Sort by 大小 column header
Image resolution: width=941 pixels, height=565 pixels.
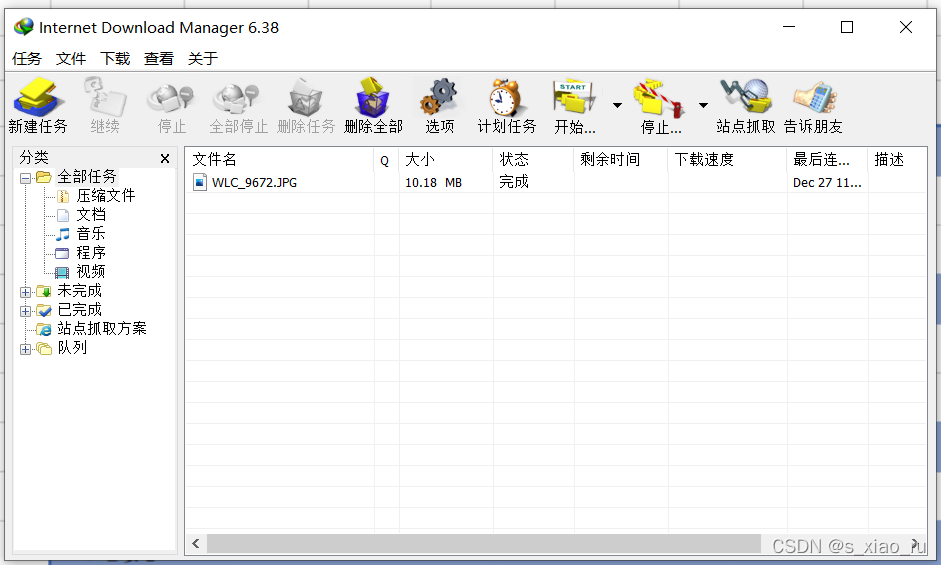click(446, 160)
